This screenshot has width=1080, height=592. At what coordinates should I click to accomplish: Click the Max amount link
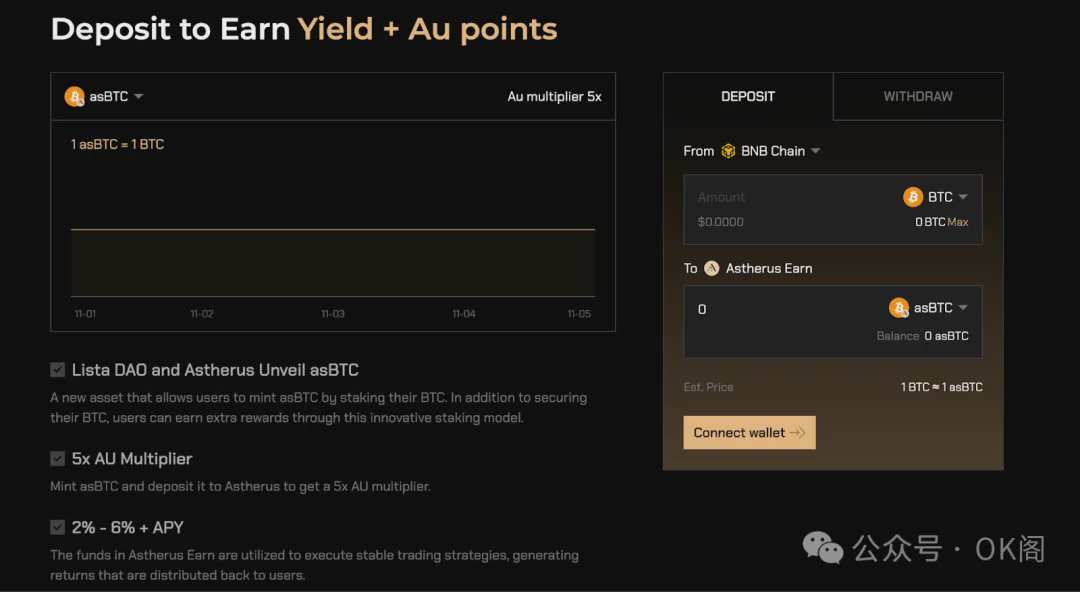coord(958,222)
